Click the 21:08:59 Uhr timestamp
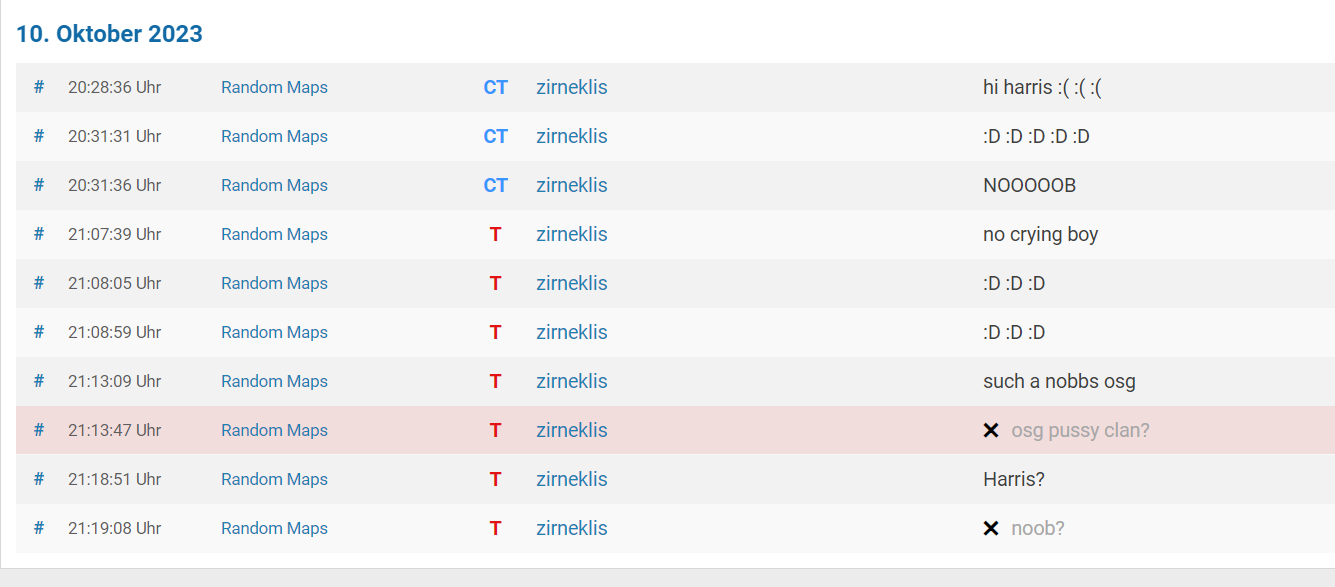Viewport: 1335px width, 587px height. 114,332
